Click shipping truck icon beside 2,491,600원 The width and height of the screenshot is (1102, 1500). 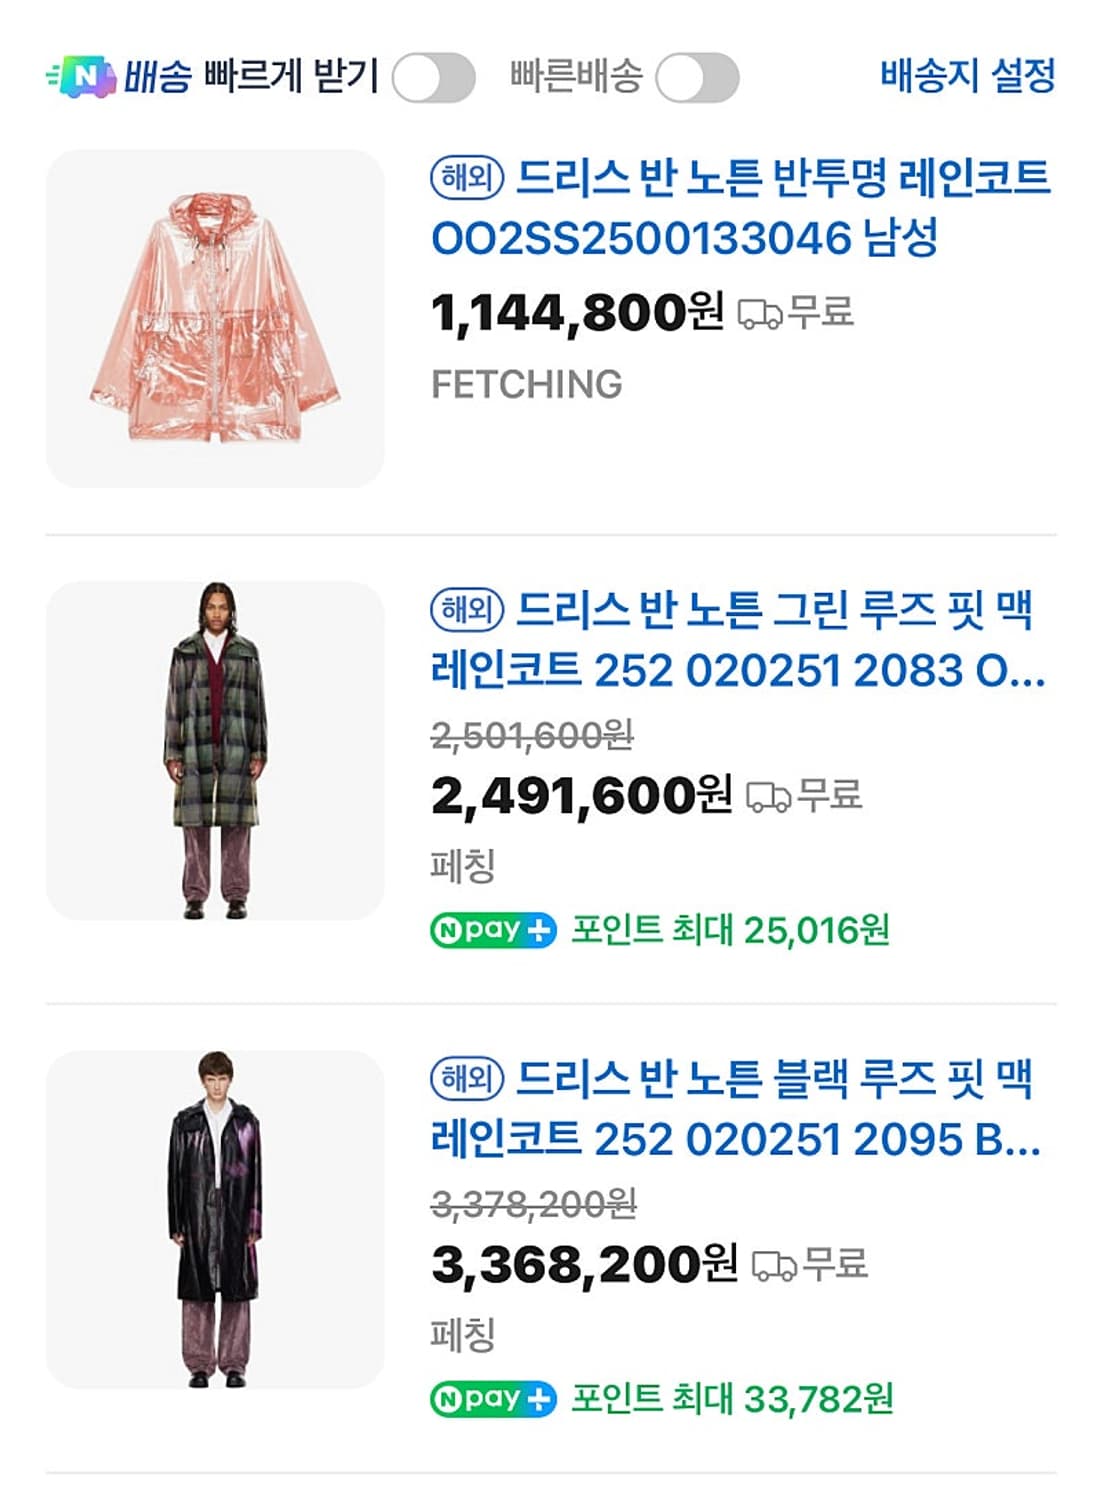[x=768, y=797]
